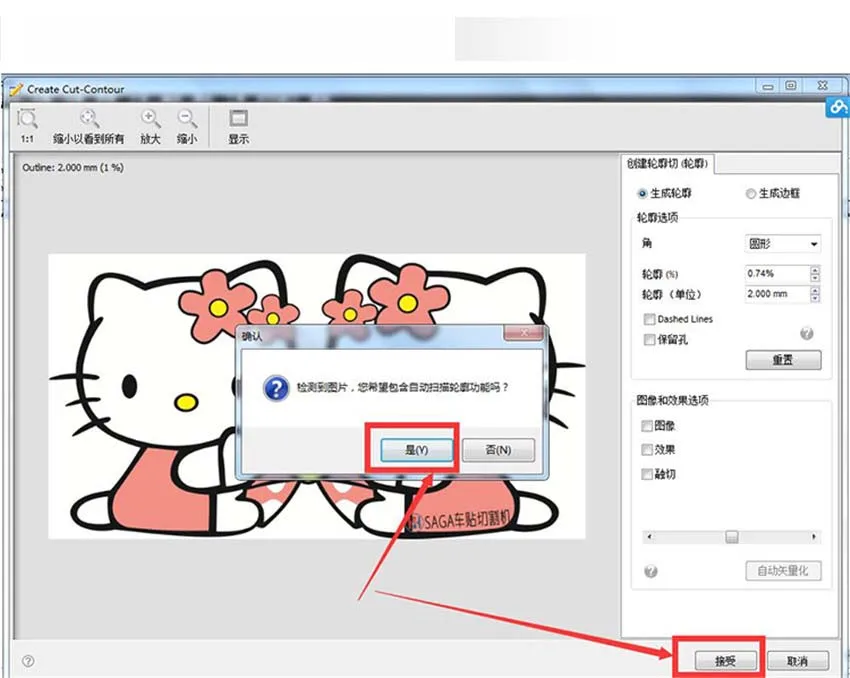Check the 融切 option
Viewport: 850px width, 678px height.
[x=647, y=475]
